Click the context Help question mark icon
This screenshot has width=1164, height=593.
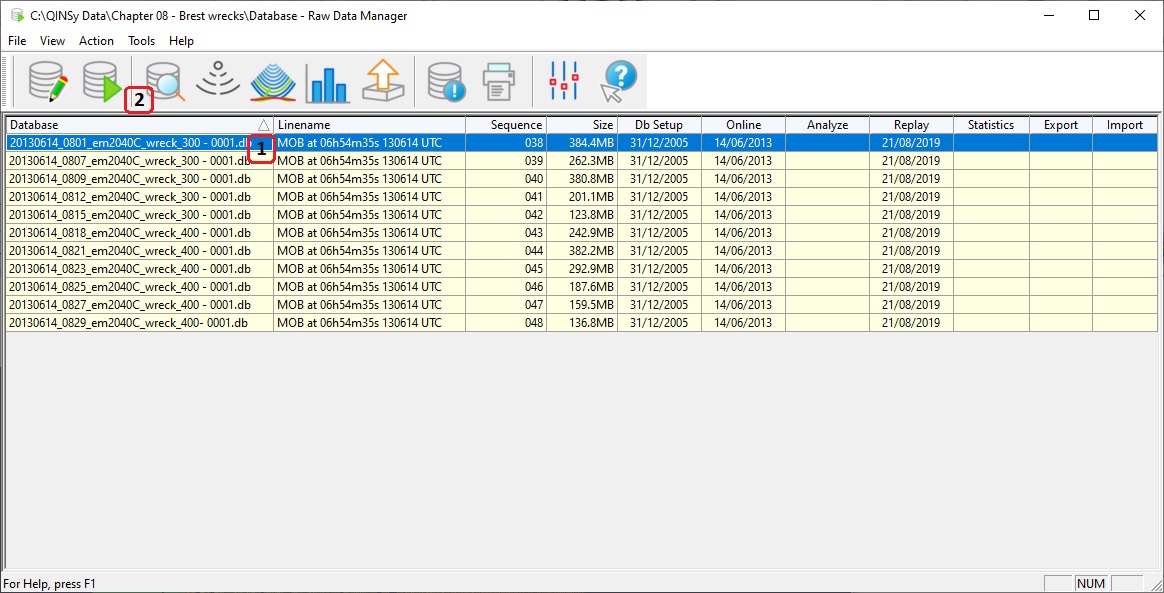pos(619,81)
